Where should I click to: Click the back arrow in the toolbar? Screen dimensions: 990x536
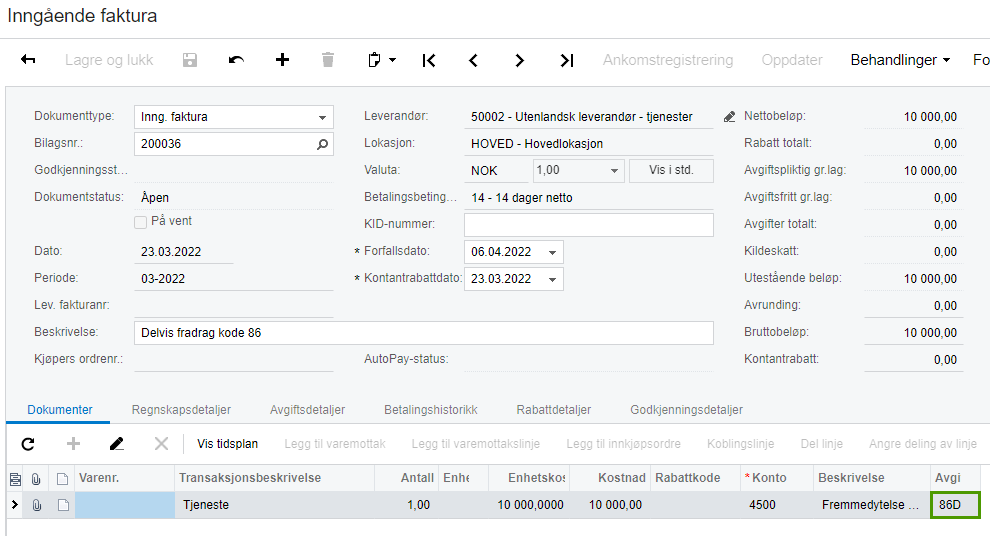click(x=28, y=60)
